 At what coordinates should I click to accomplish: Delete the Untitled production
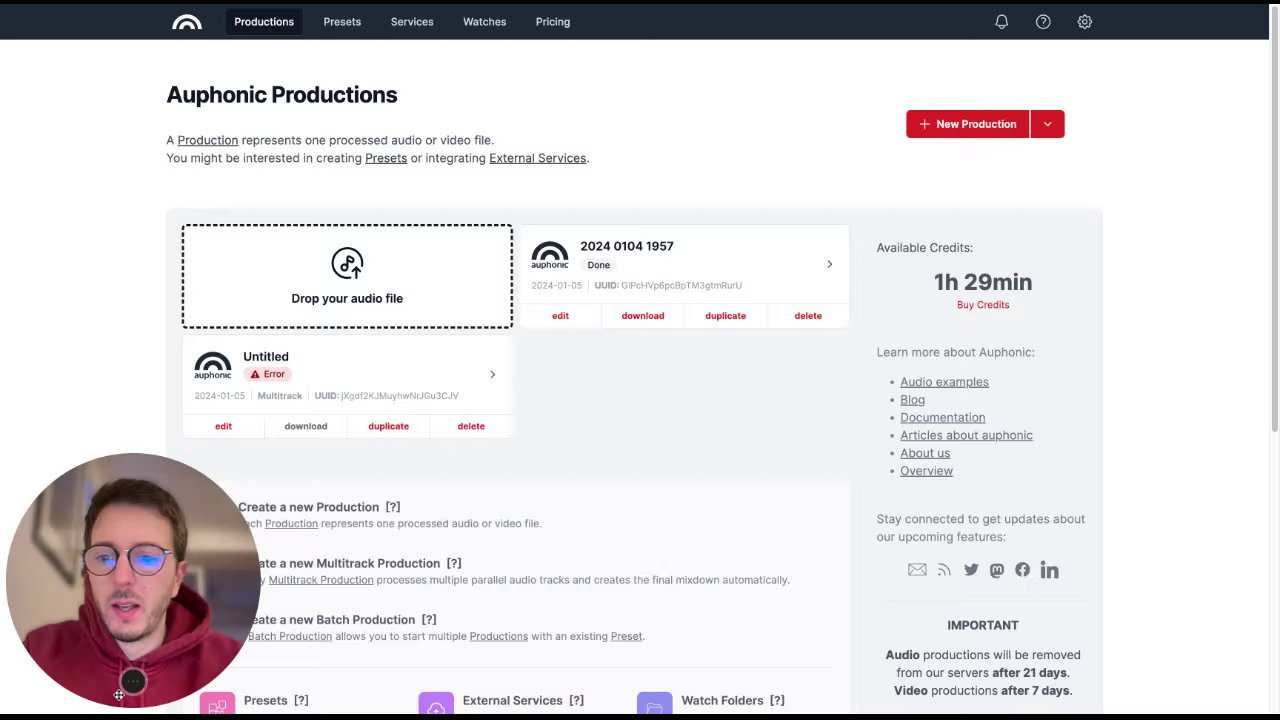click(471, 426)
